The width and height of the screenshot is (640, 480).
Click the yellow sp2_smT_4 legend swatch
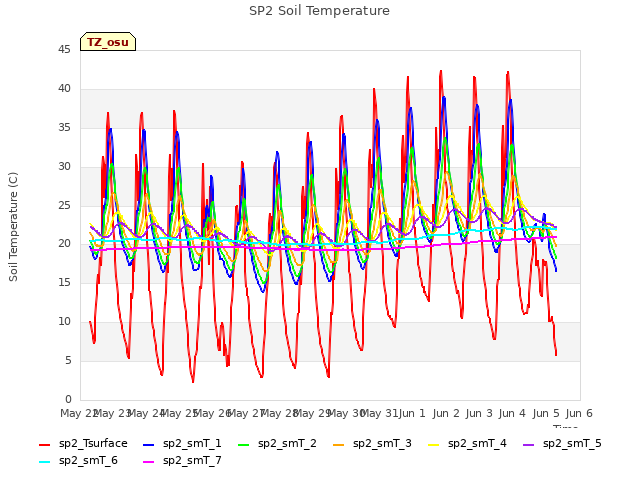pos(433,444)
